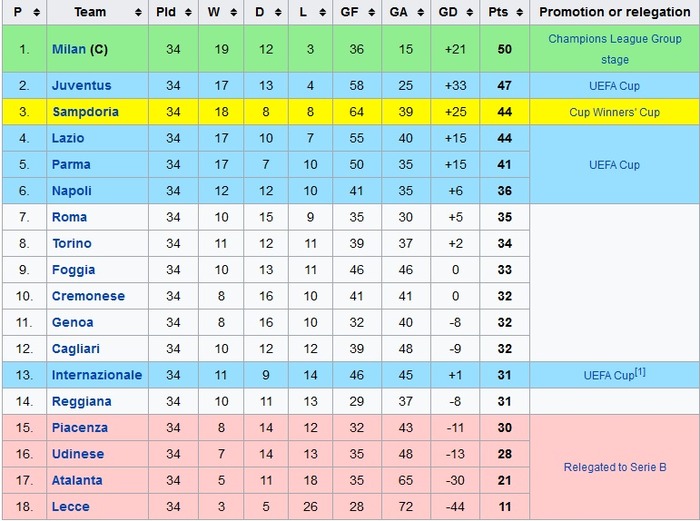This screenshot has width=700, height=521.
Task: Sort by Pld column sort icon
Action: 188,13
